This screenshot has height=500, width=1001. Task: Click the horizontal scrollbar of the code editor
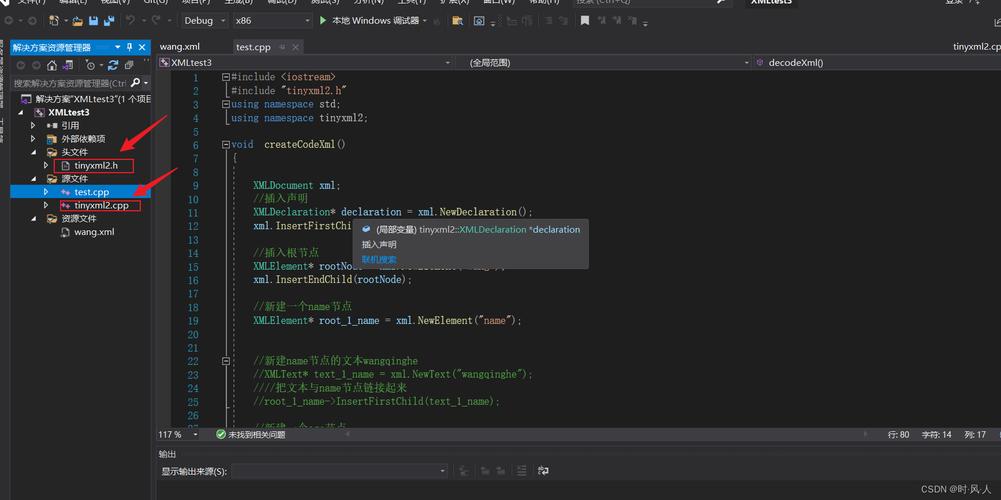(x=606, y=434)
